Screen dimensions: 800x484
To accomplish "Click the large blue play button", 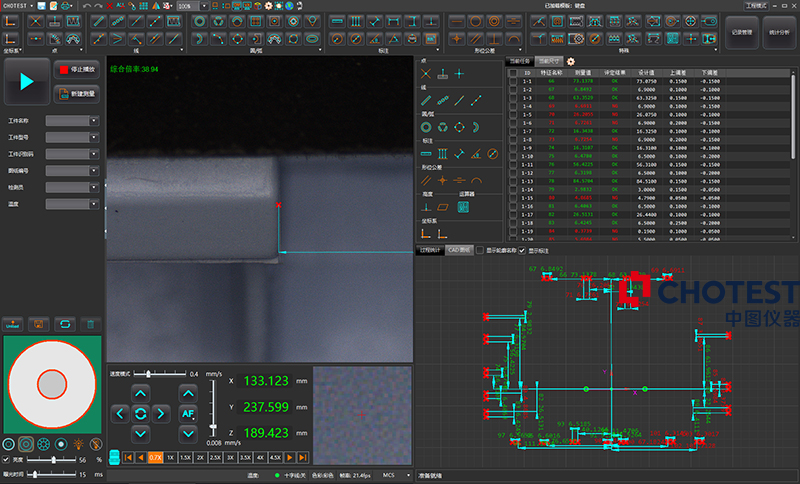I will [x=27, y=83].
